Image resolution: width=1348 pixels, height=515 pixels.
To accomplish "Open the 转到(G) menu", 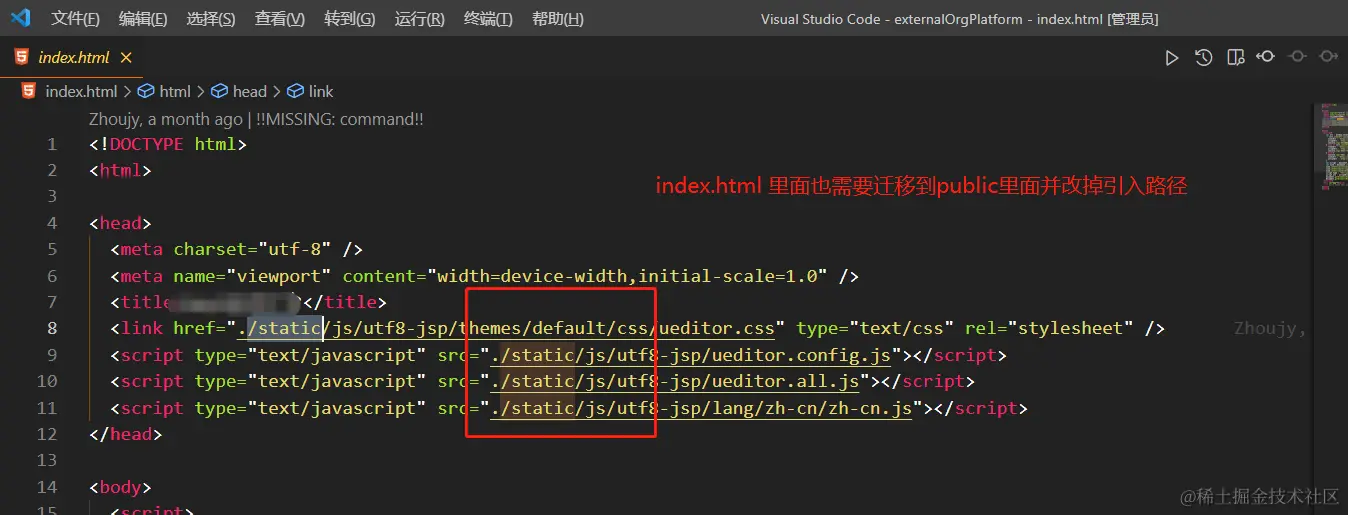I will pos(350,19).
